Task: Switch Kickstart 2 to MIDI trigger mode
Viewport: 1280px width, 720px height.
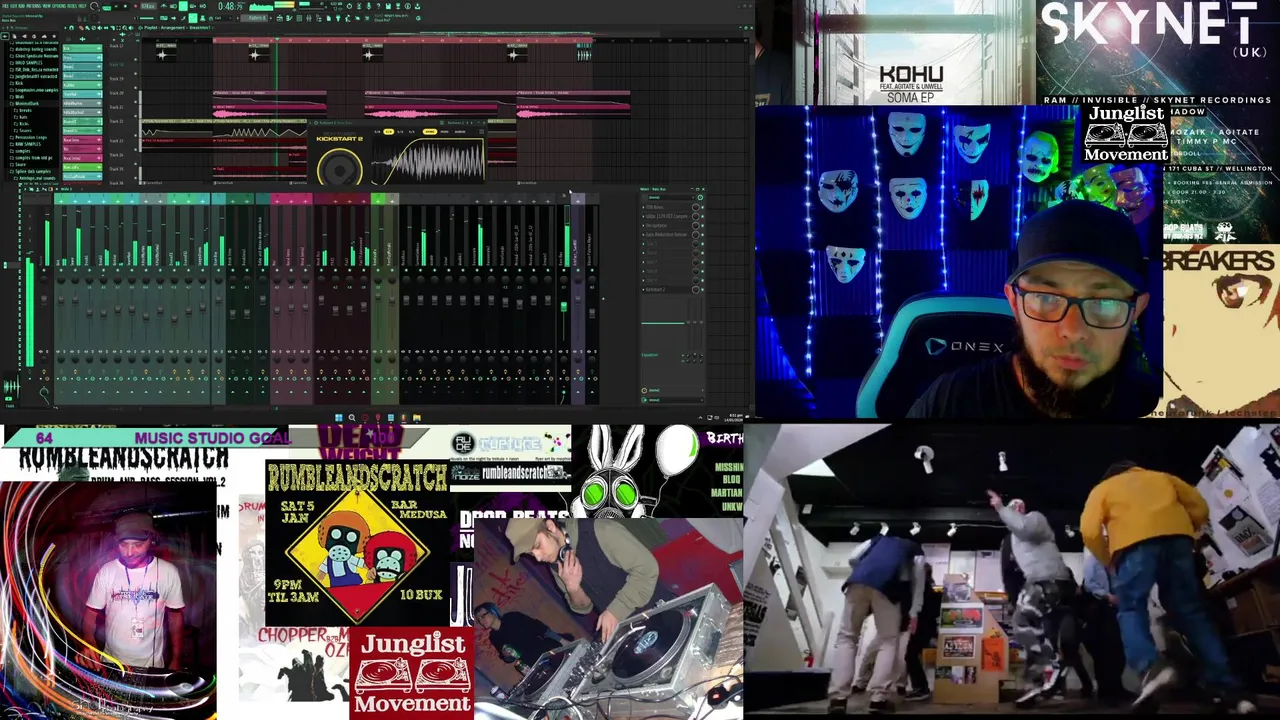Action: pos(445,132)
